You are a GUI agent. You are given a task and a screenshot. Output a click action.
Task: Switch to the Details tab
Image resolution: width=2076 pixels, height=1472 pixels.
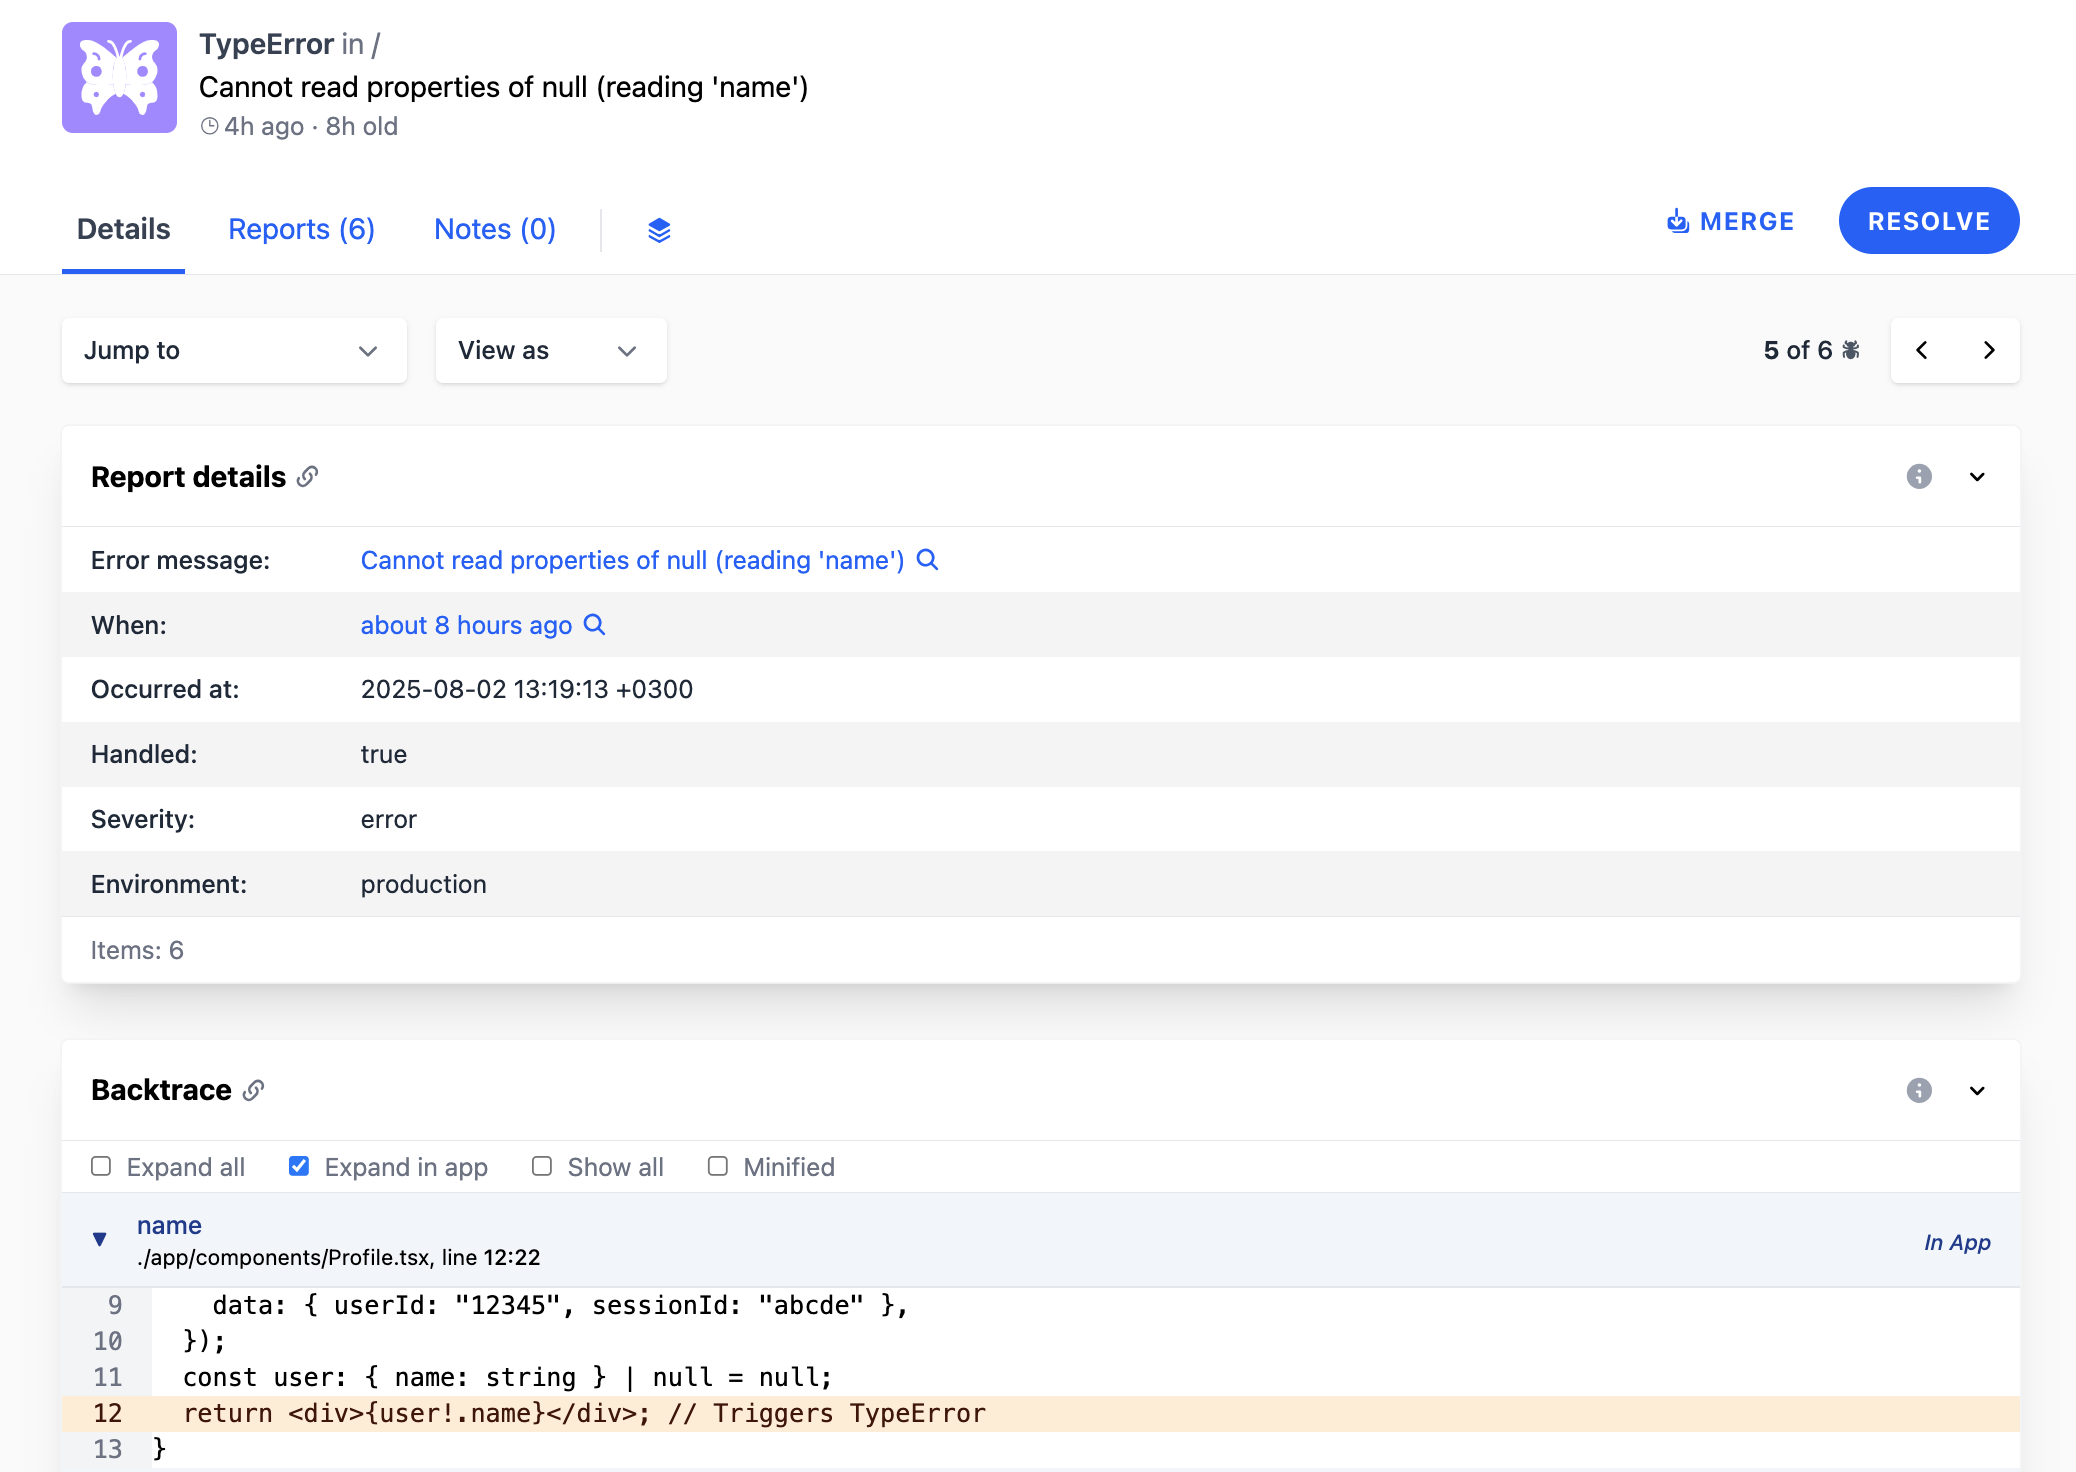click(x=123, y=229)
